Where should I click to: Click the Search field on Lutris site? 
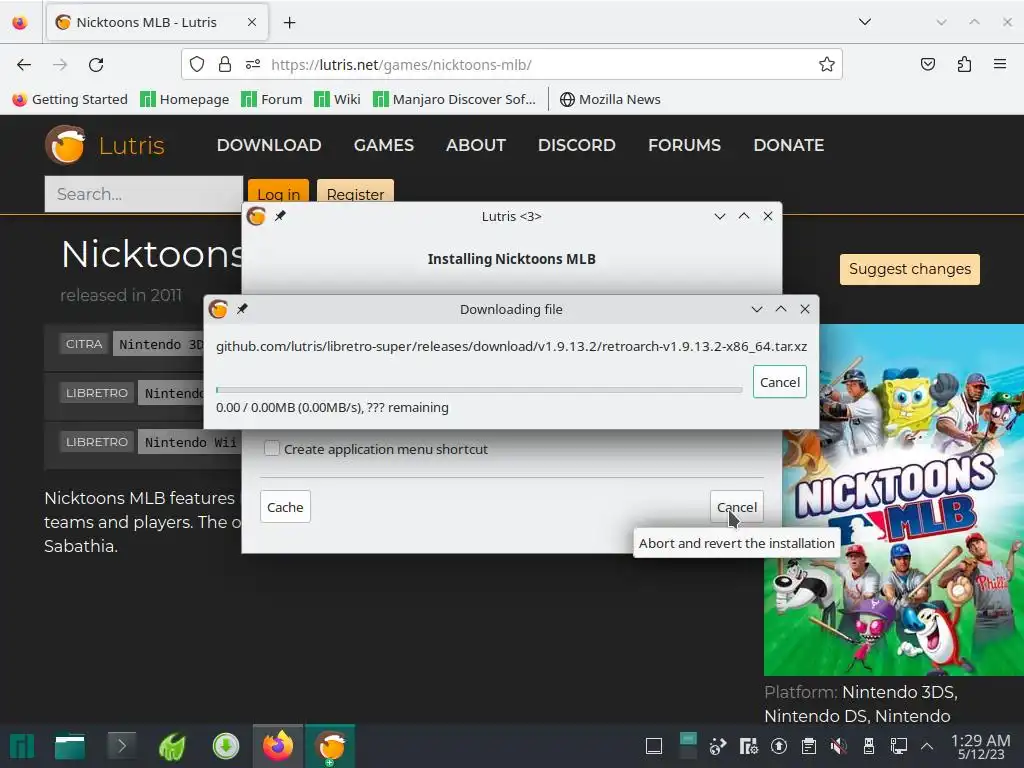[144, 194]
